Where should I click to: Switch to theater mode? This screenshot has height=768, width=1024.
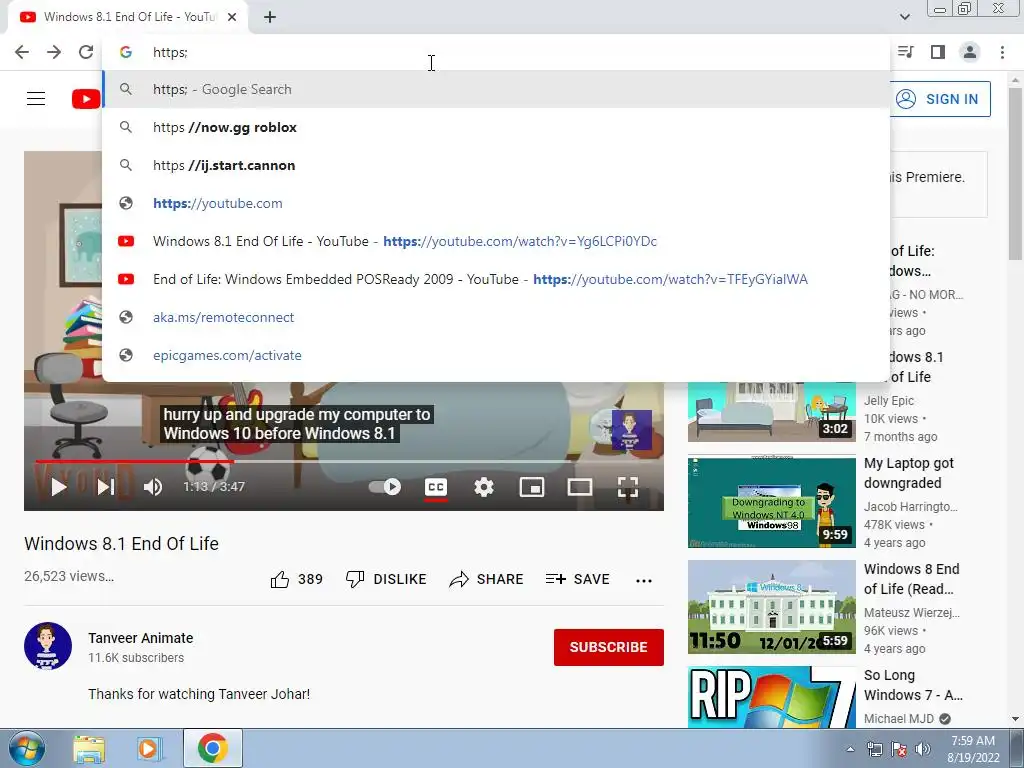click(580, 487)
